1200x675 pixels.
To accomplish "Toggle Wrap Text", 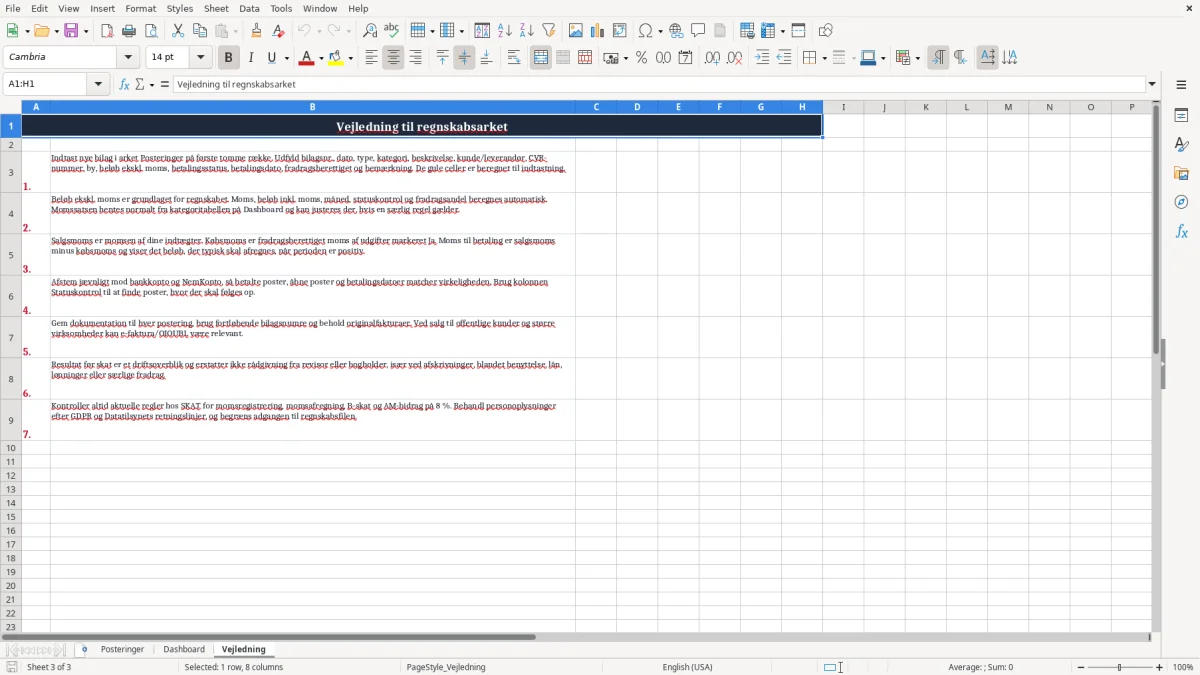I will pos(514,58).
